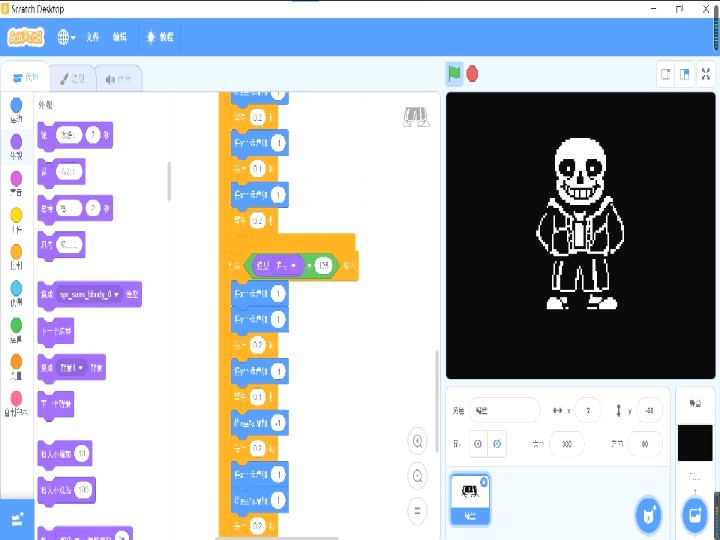Enter full screen stage mode
Screen dimensions: 720x540
coord(706,74)
